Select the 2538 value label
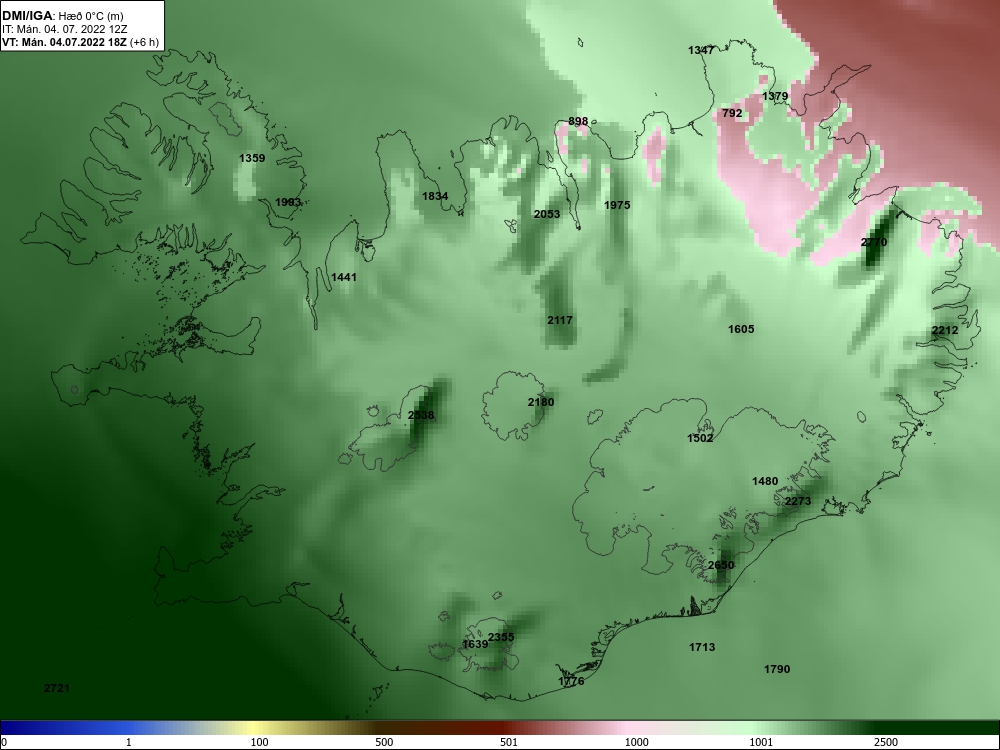This screenshot has width=1000, height=750. (x=421, y=415)
